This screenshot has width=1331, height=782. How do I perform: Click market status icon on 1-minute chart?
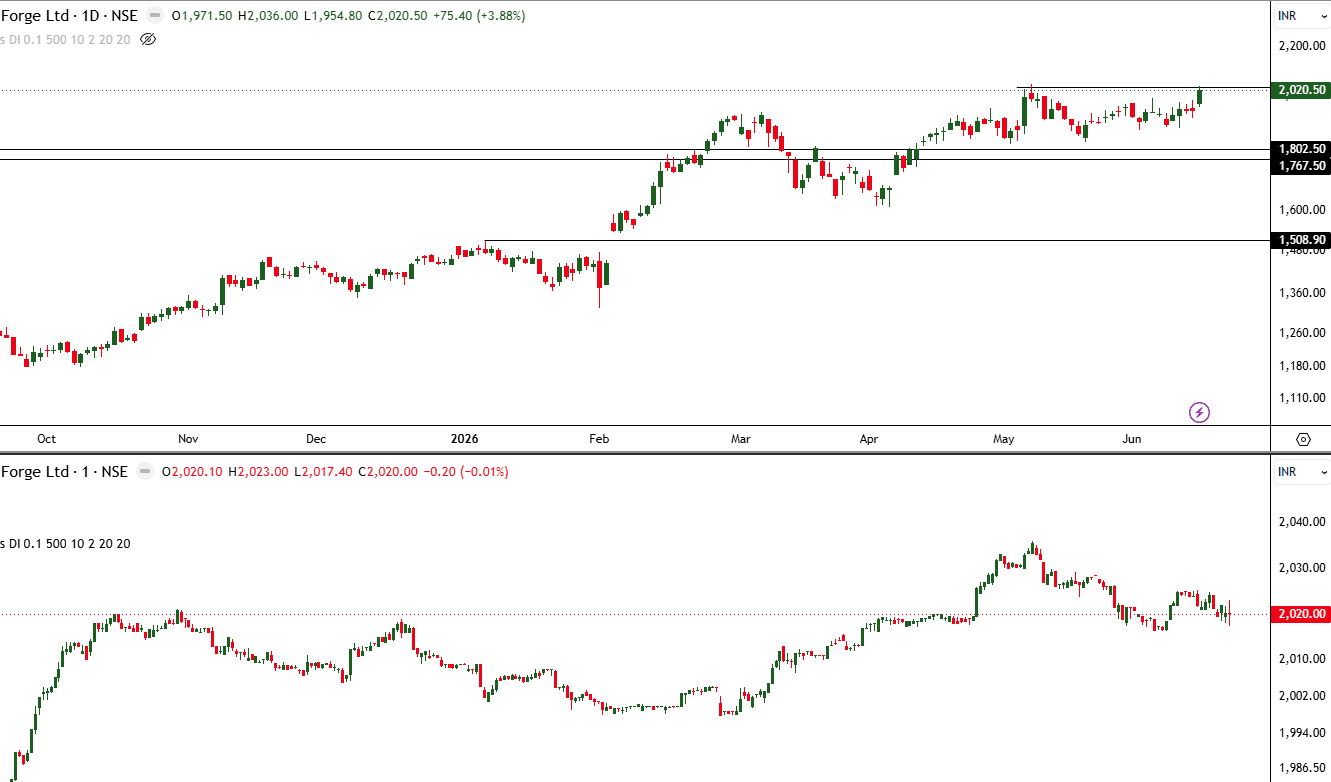pos(145,472)
